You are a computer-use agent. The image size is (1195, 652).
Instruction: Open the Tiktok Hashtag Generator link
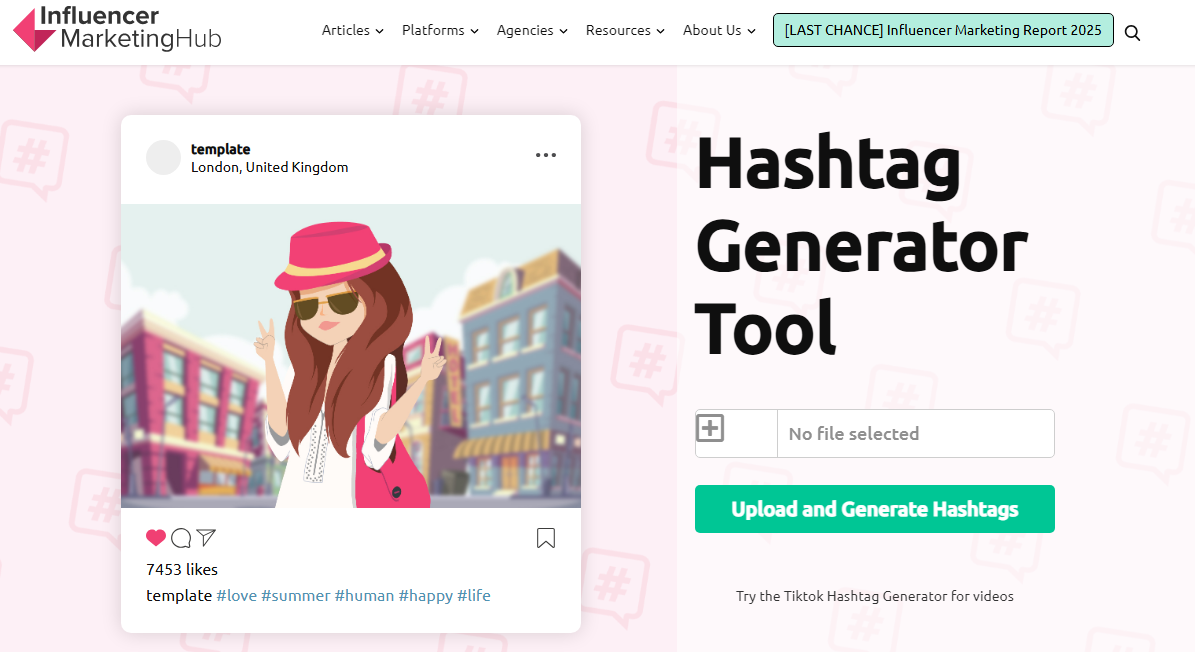(x=874, y=596)
